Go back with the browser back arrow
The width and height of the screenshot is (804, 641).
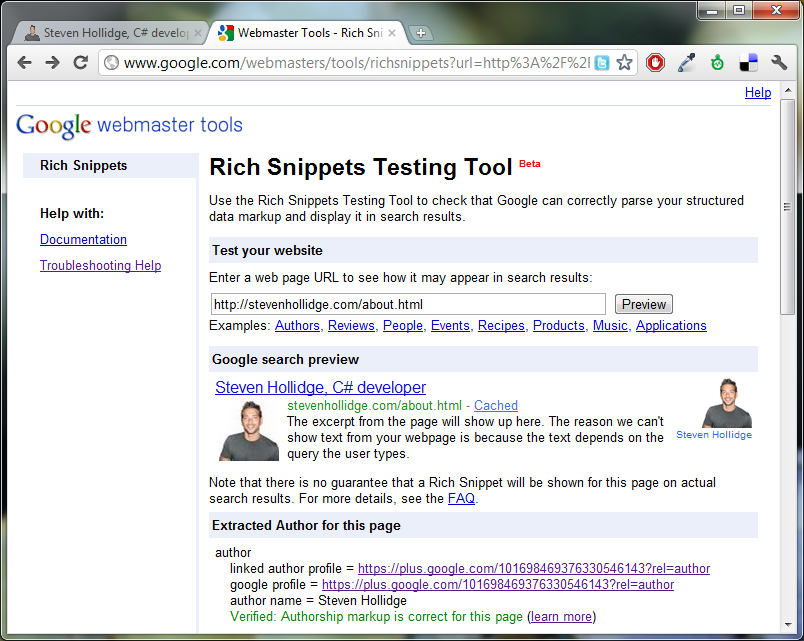[24, 63]
